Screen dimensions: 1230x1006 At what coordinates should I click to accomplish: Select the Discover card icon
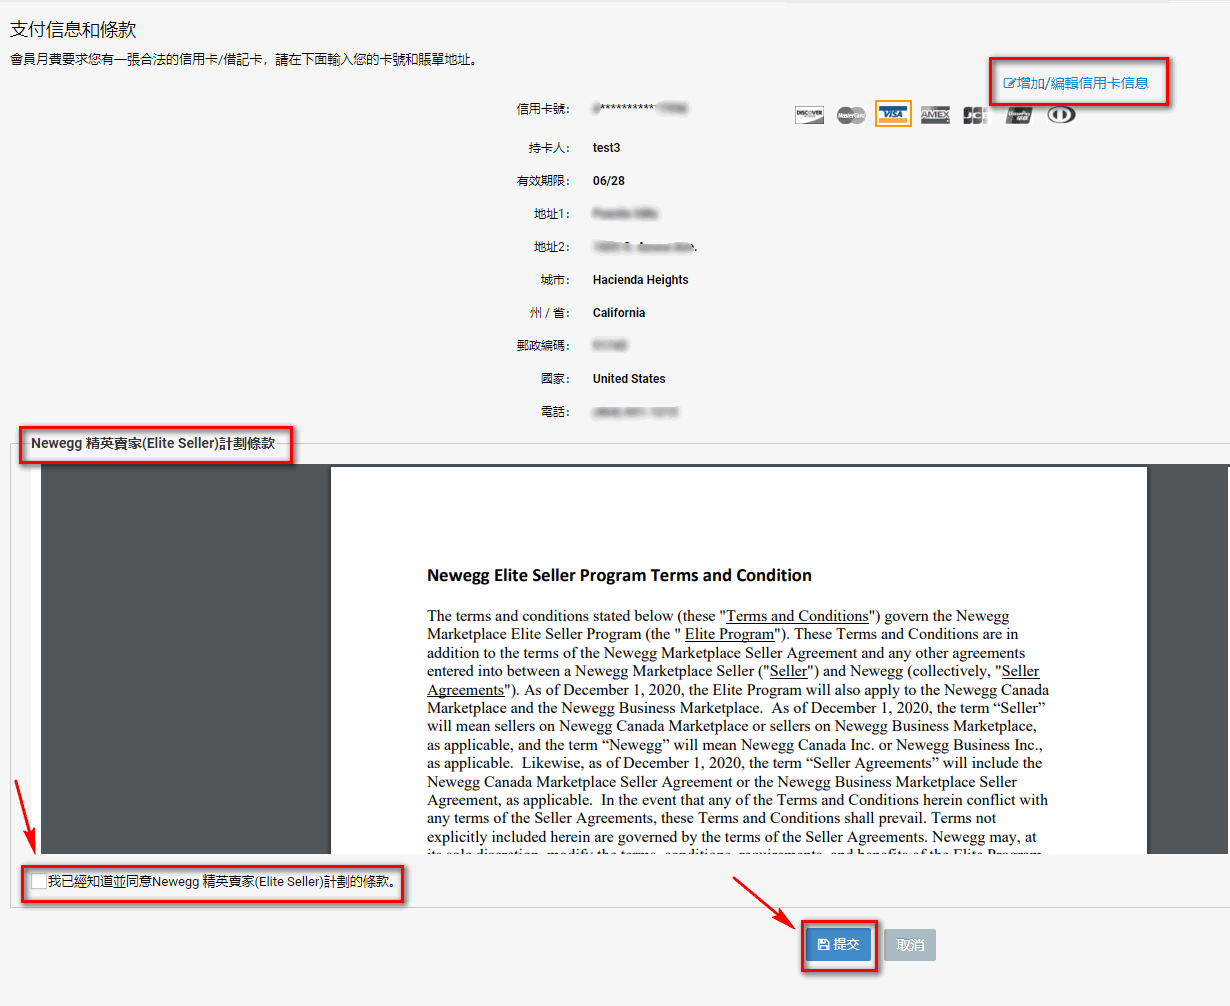click(809, 115)
